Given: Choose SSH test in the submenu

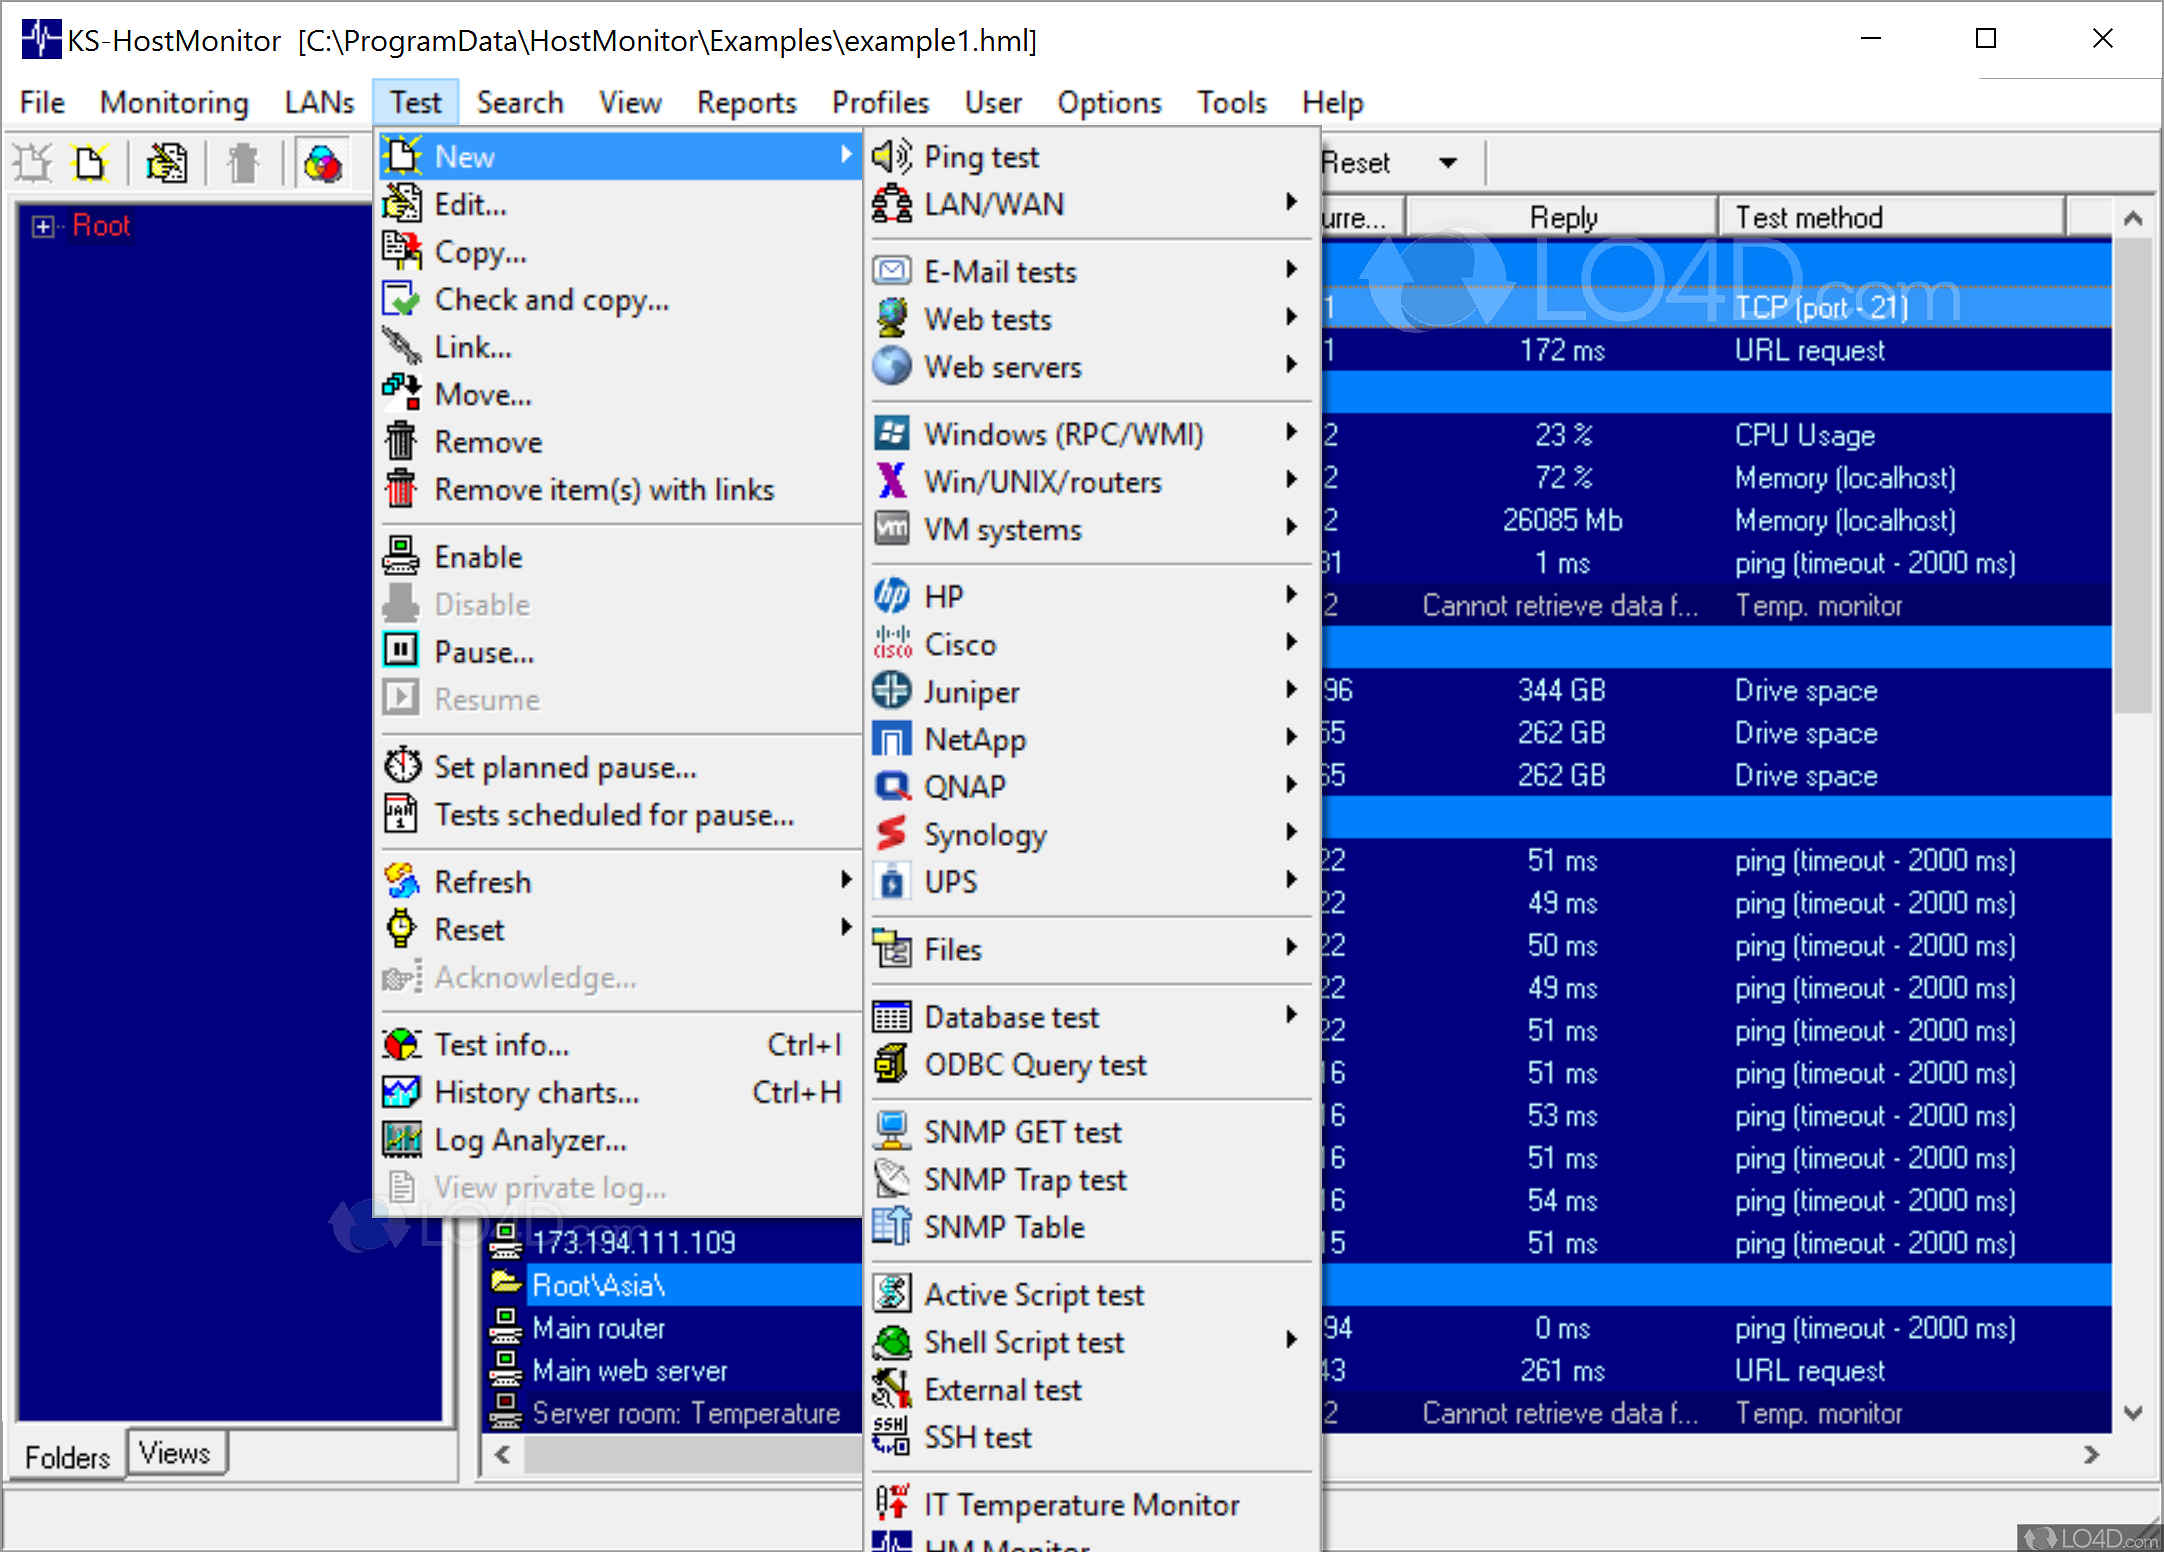Looking at the screenshot, I should click(978, 1437).
